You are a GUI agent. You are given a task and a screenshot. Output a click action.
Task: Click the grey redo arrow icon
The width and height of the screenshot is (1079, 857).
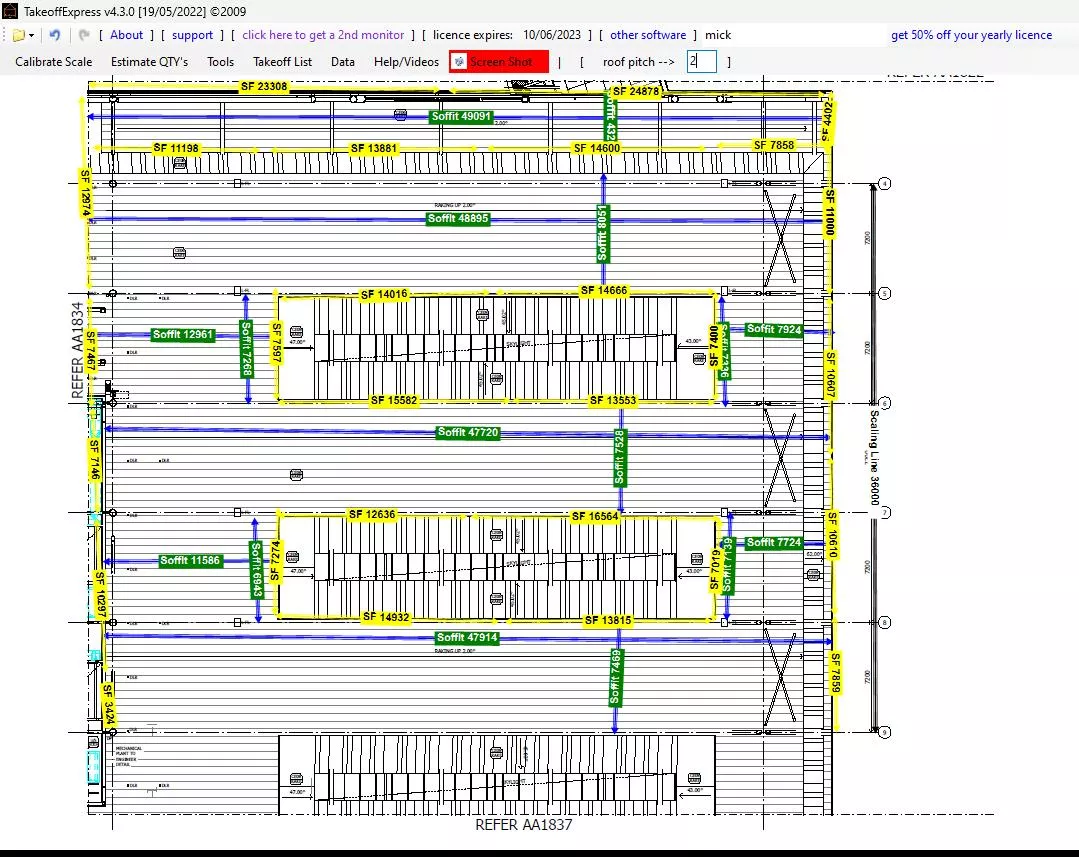click(84, 35)
